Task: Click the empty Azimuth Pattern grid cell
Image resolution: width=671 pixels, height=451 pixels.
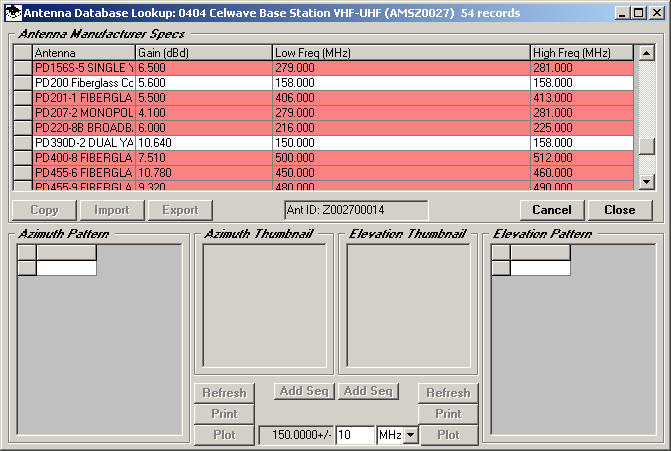Action: point(66,268)
